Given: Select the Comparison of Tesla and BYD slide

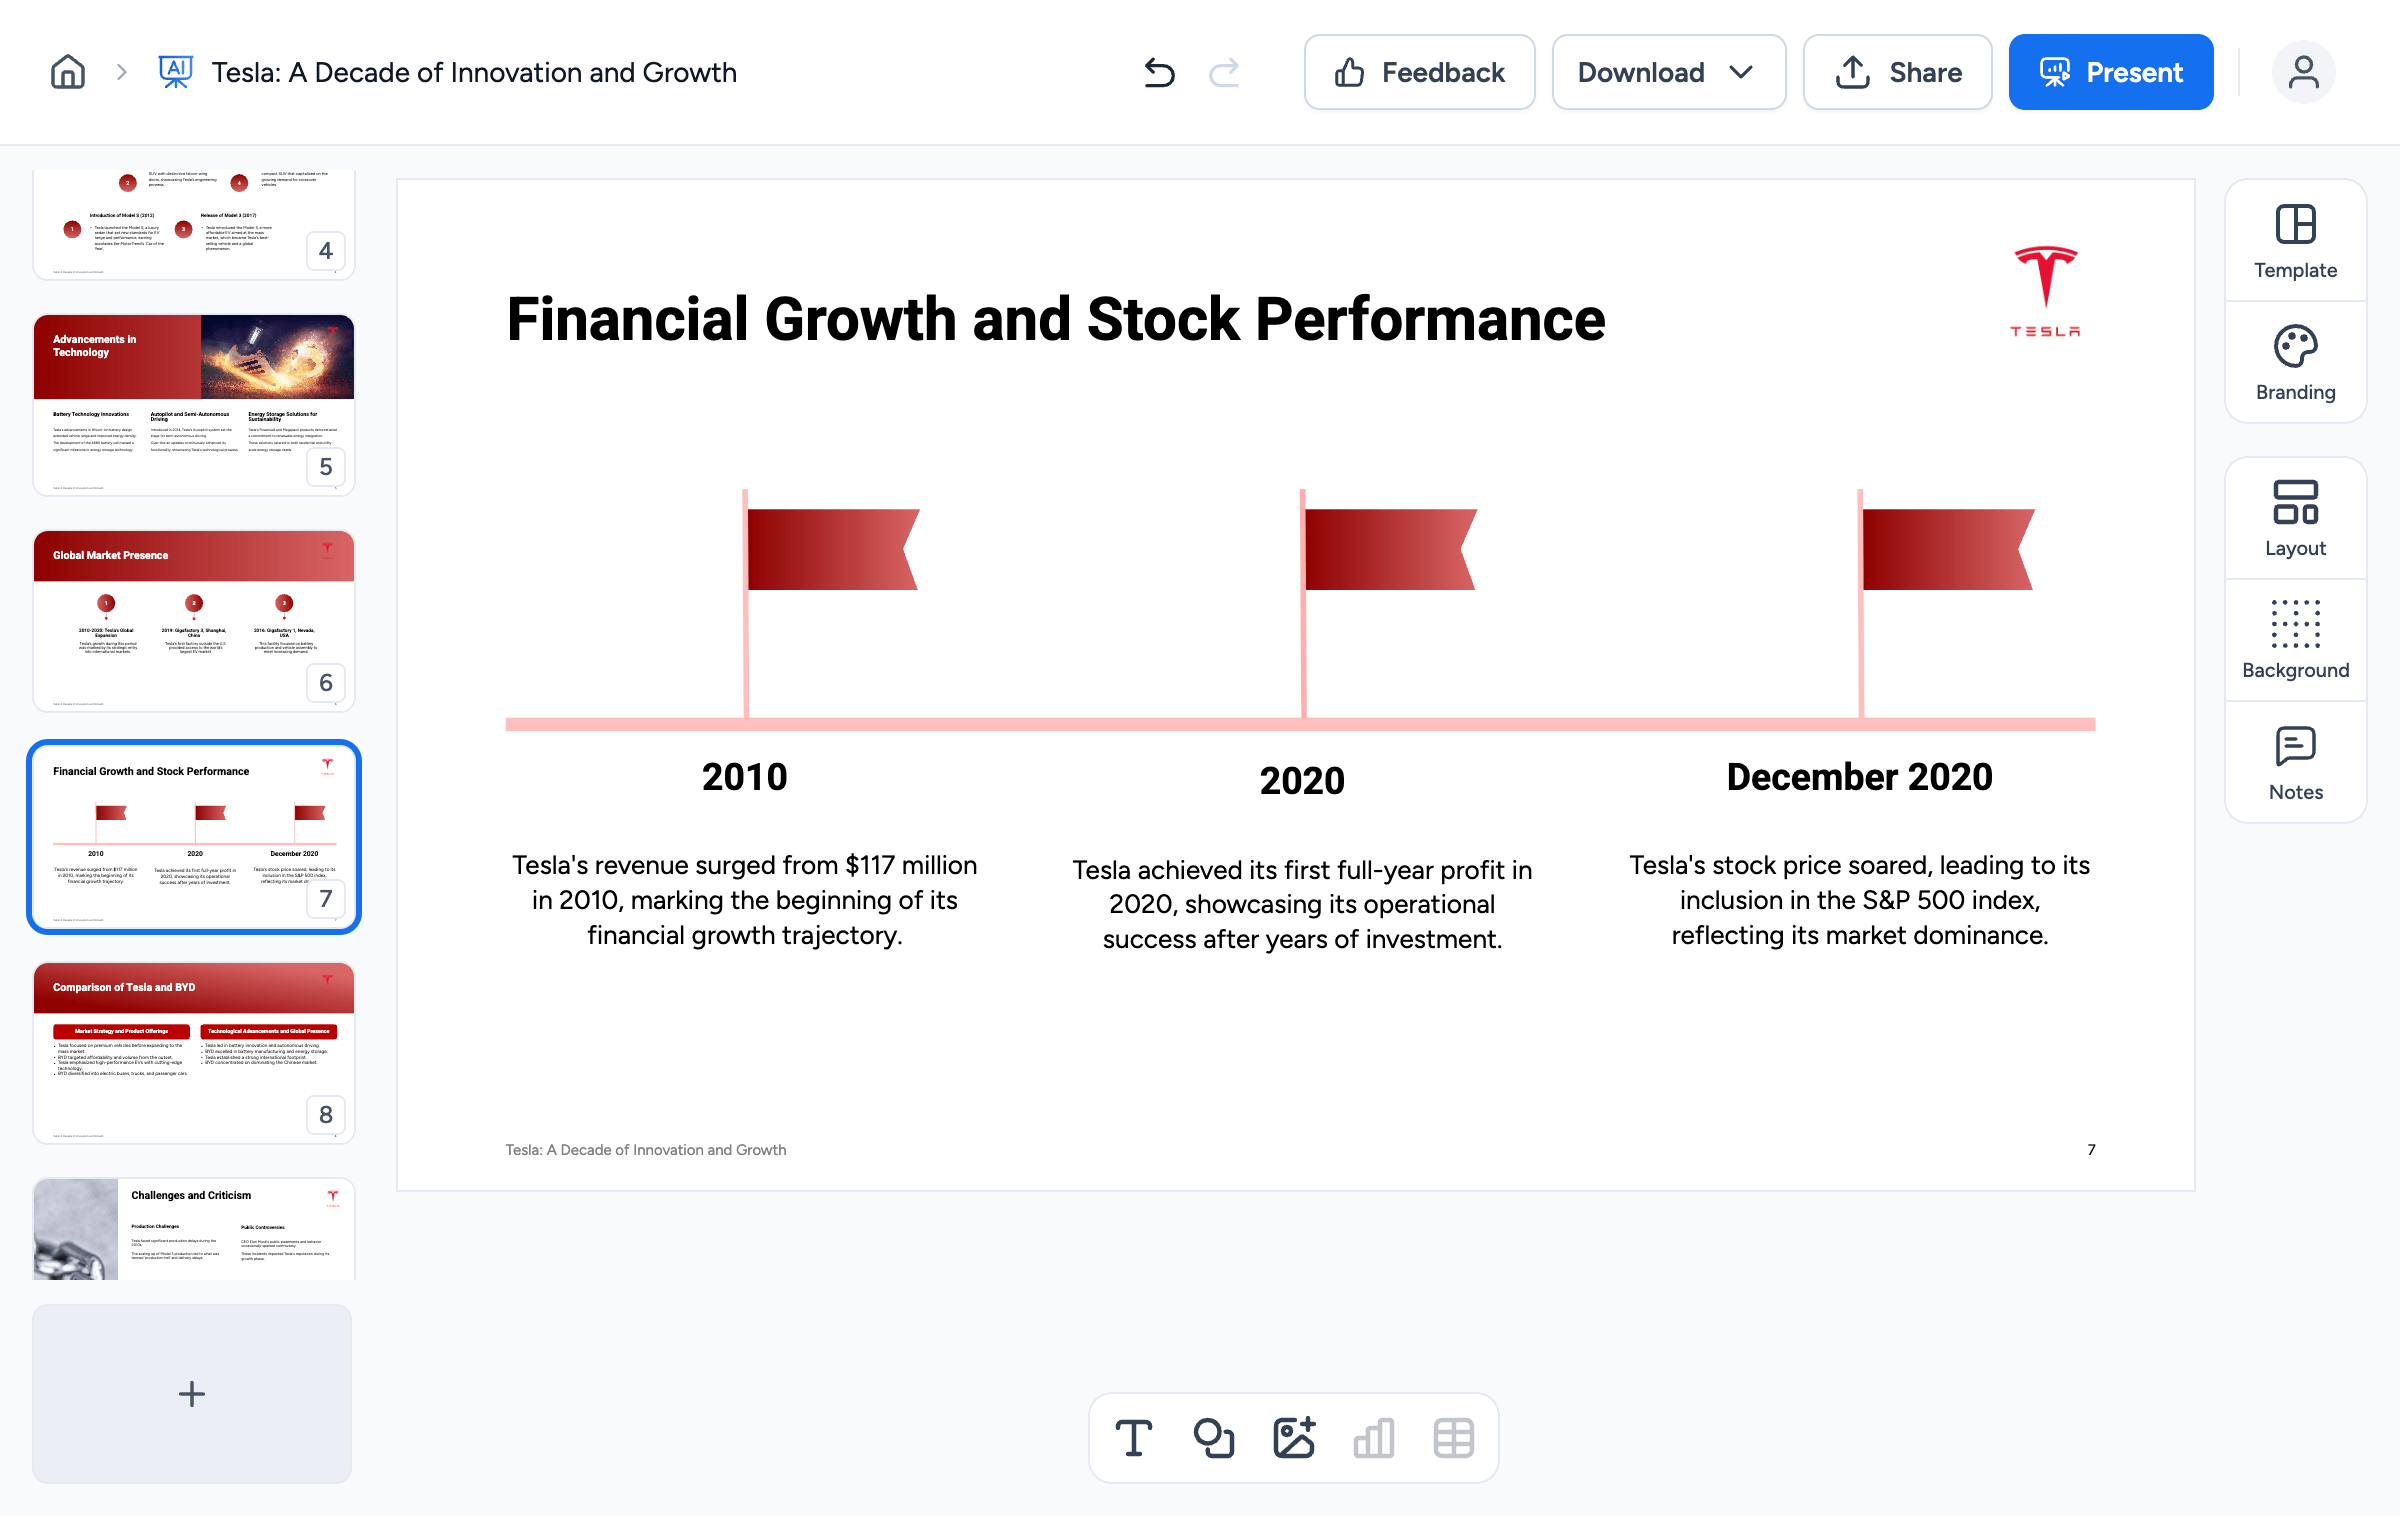Looking at the screenshot, I should click(x=194, y=1053).
